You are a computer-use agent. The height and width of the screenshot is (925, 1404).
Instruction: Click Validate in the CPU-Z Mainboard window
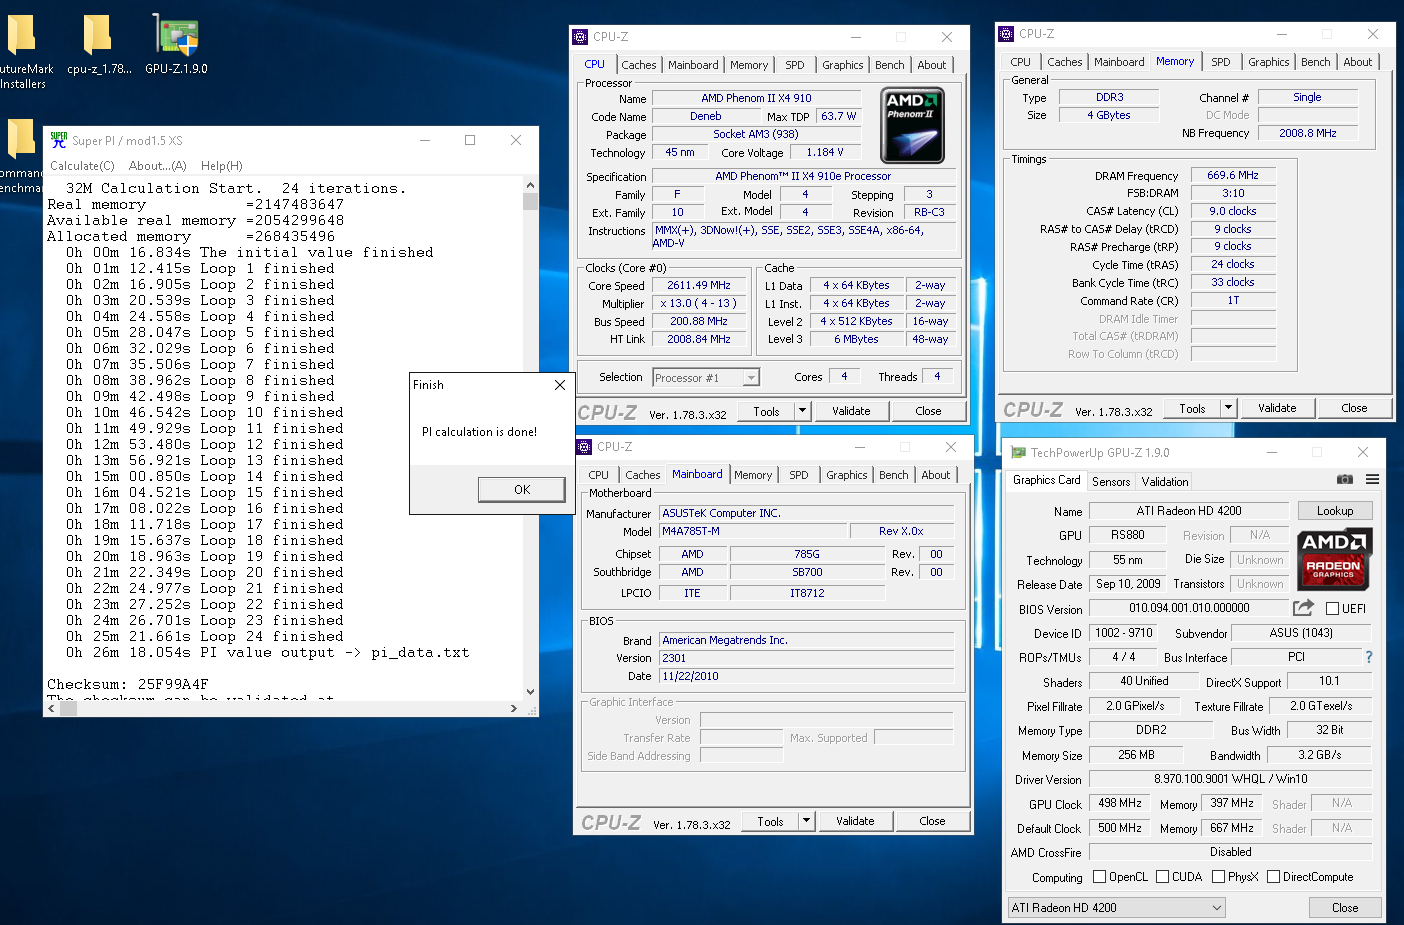click(x=855, y=821)
